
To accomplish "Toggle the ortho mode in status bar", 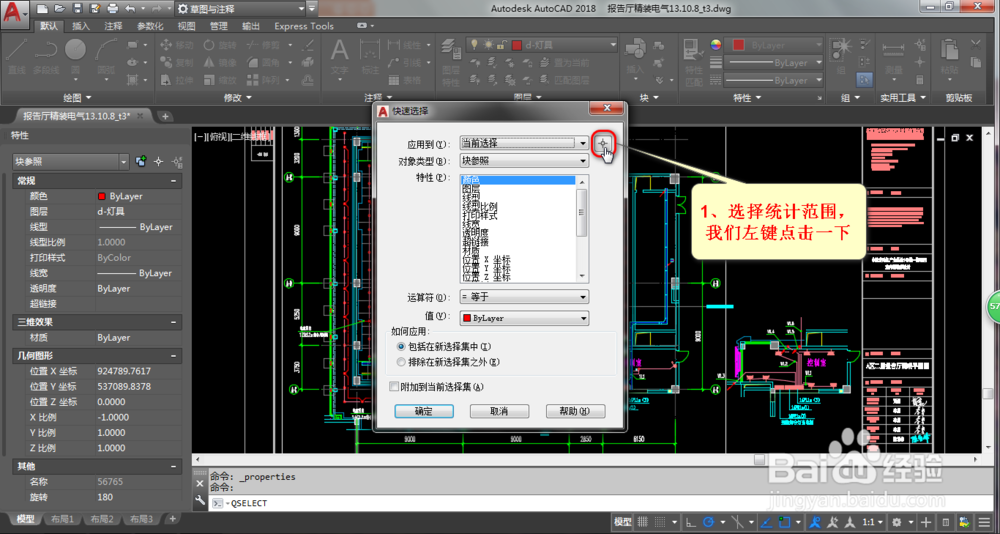I will pyautogui.click(x=691, y=521).
